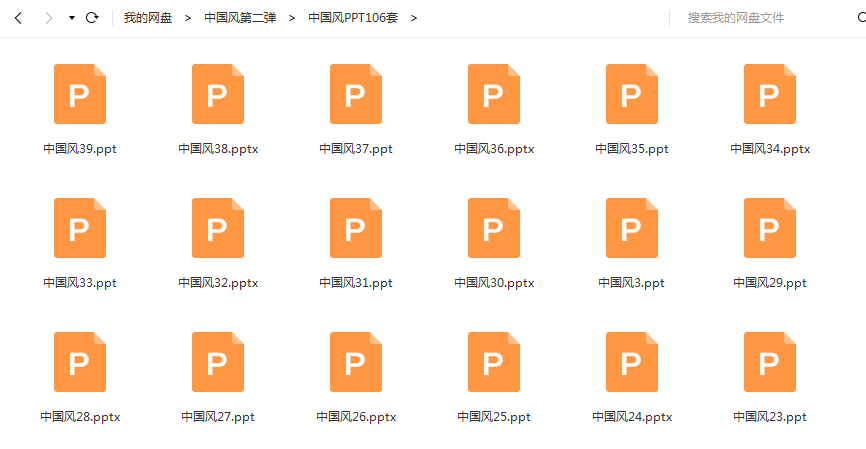Screen dimensions: 866x449
Task: Select 中国风PPT106套 breadcrumb folder
Action: [353, 18]
